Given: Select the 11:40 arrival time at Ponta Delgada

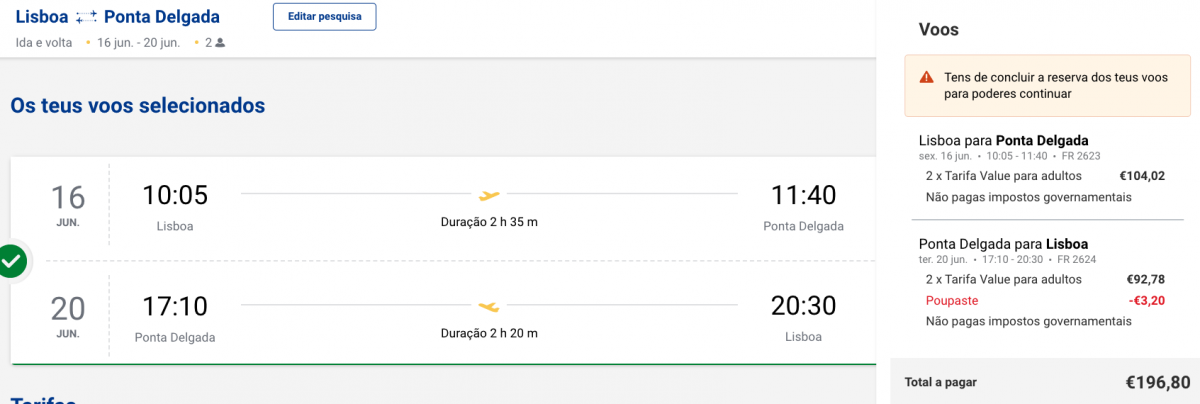Looking at the screenshot, I should point(803,195).
